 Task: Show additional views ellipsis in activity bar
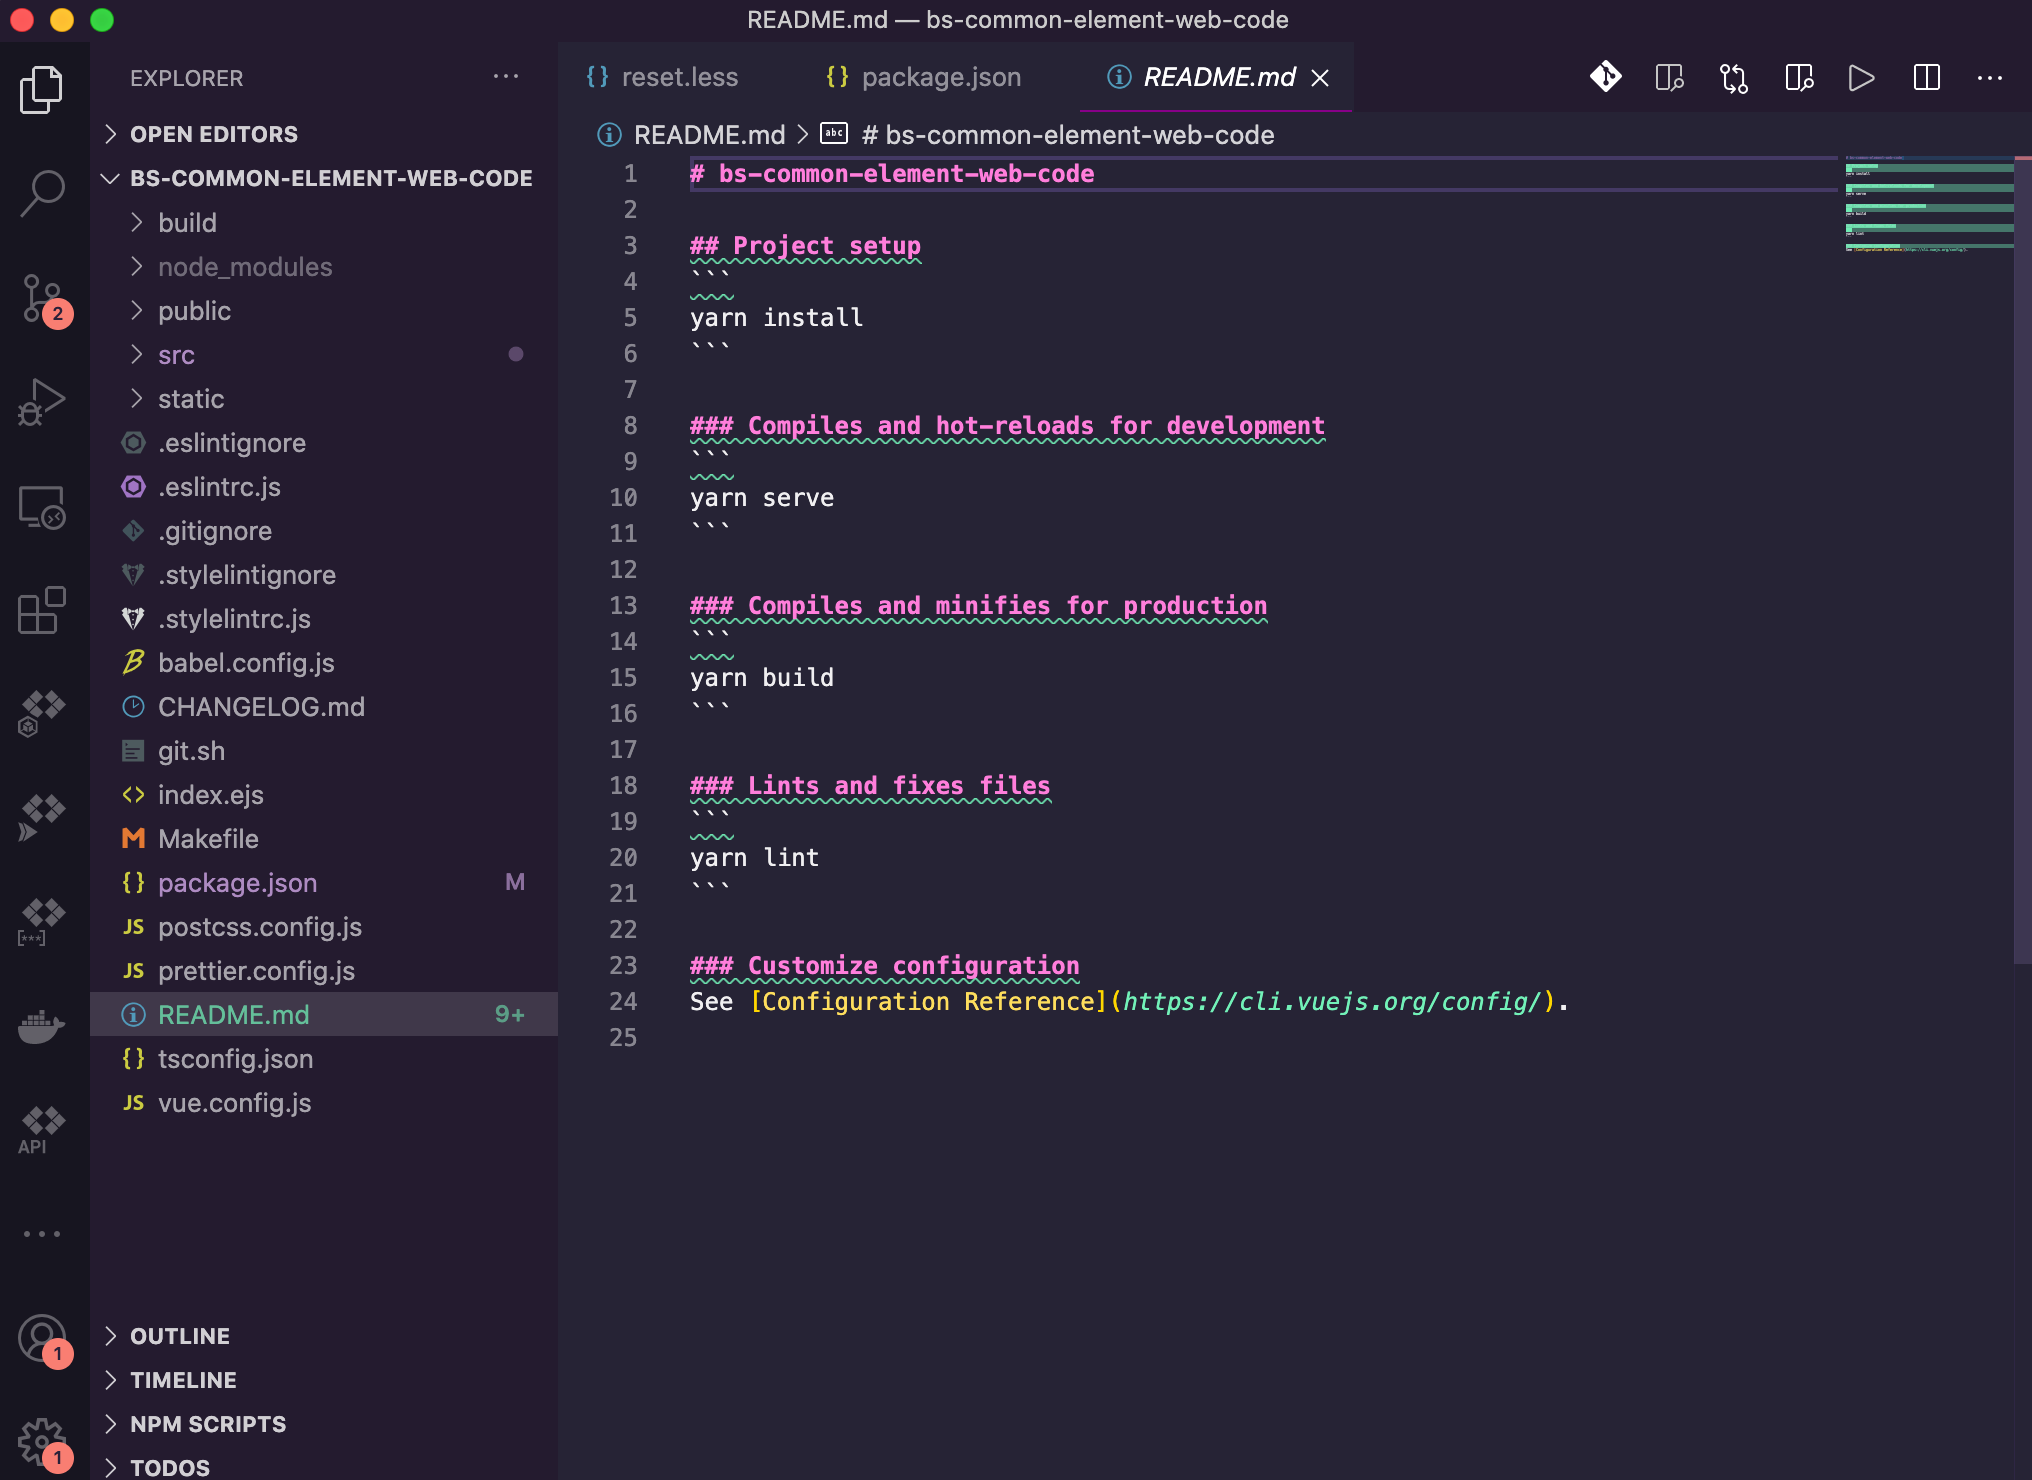point(42,1234)
